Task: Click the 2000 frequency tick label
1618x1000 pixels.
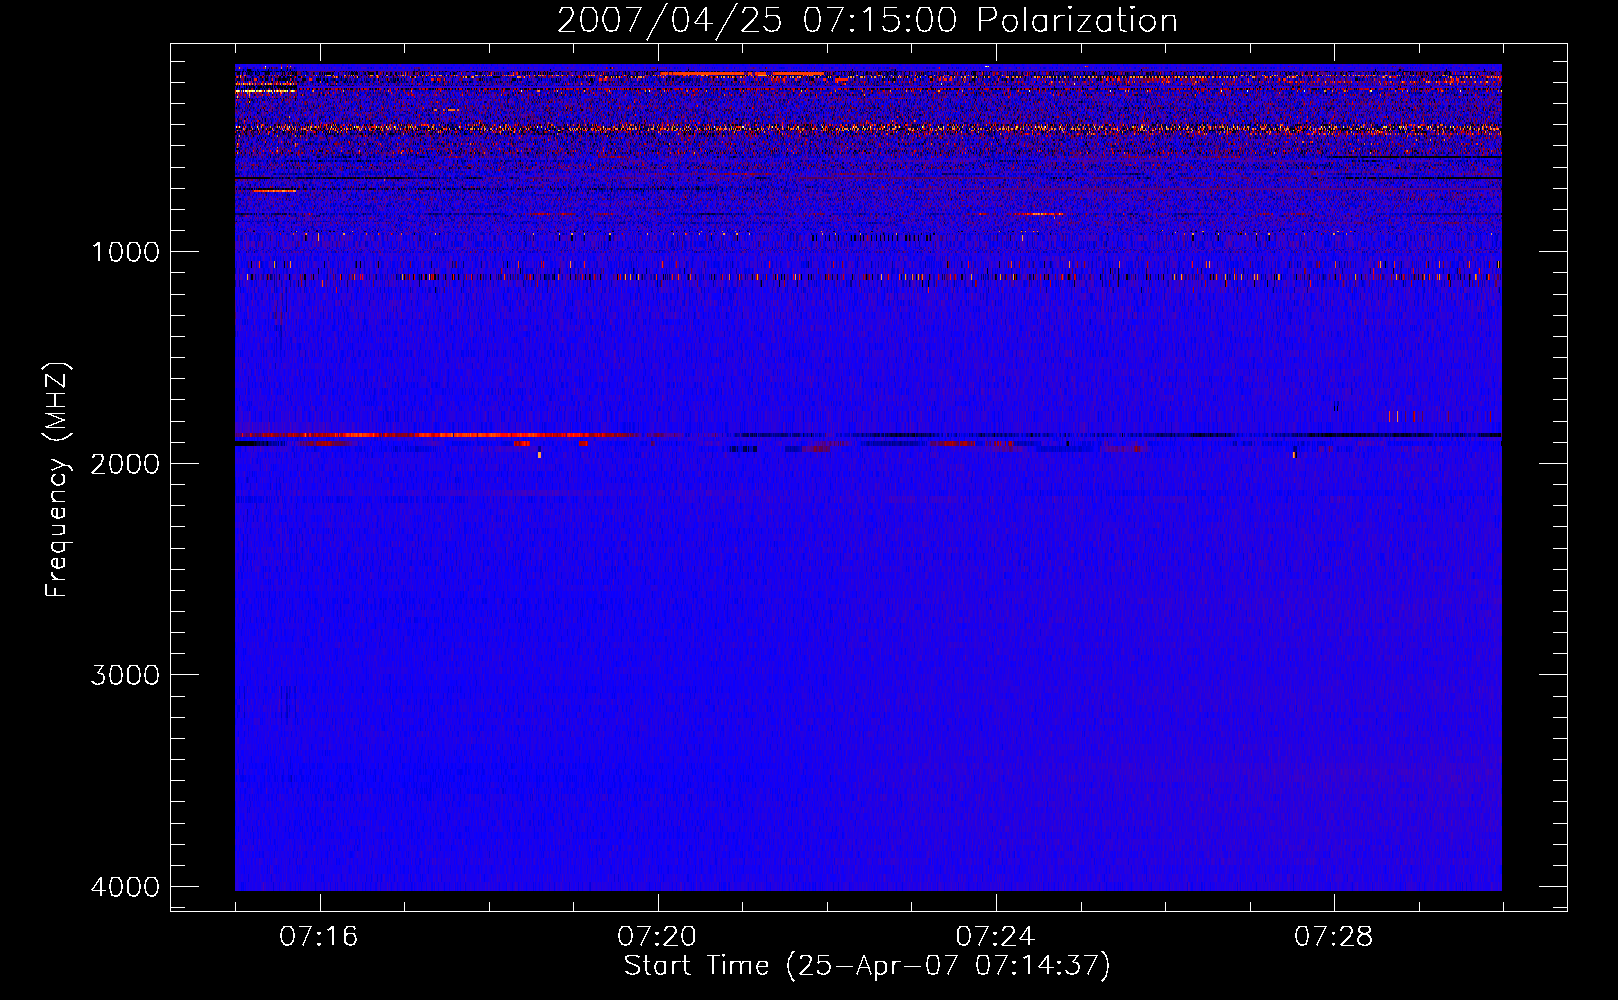Action: (x=125, y=463)
